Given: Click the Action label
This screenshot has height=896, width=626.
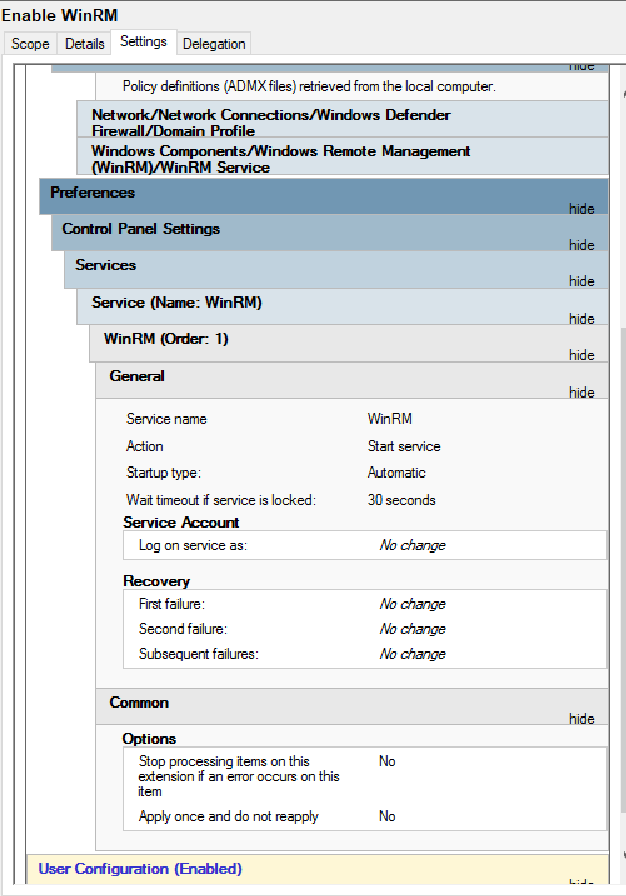Looking at the screenshot, I should [x=145, y=446].
